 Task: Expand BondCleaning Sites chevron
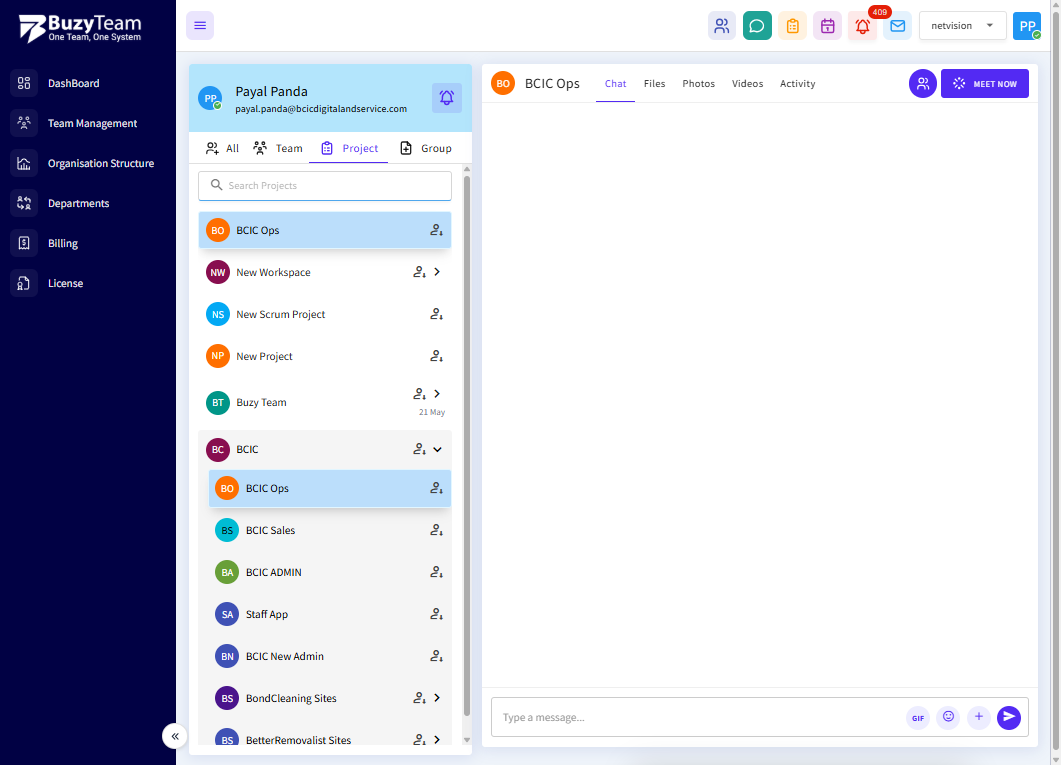[x=437, y=698]
